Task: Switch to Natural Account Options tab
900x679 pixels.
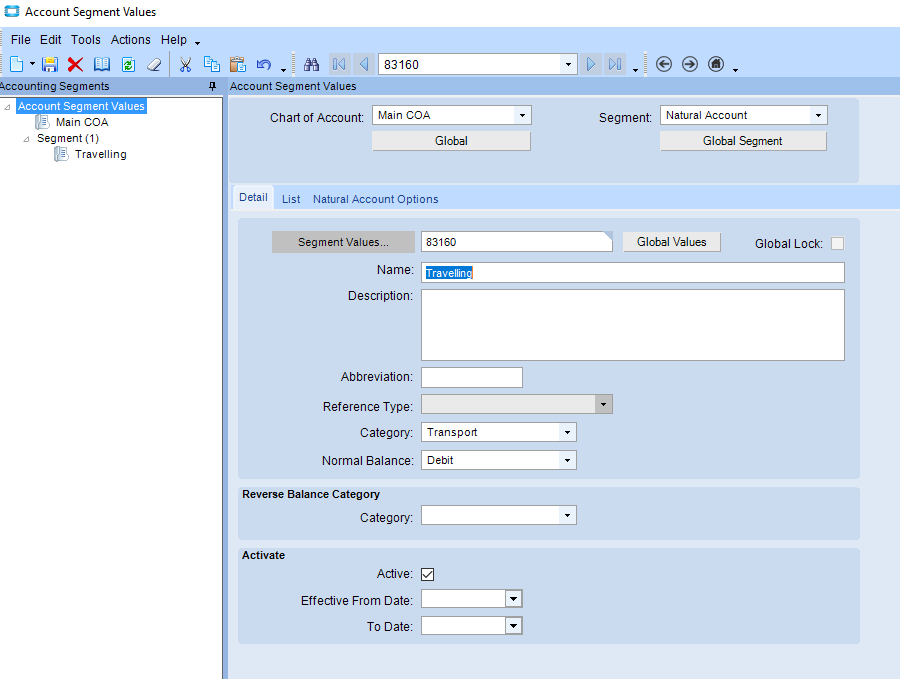Action: (375, 199)
